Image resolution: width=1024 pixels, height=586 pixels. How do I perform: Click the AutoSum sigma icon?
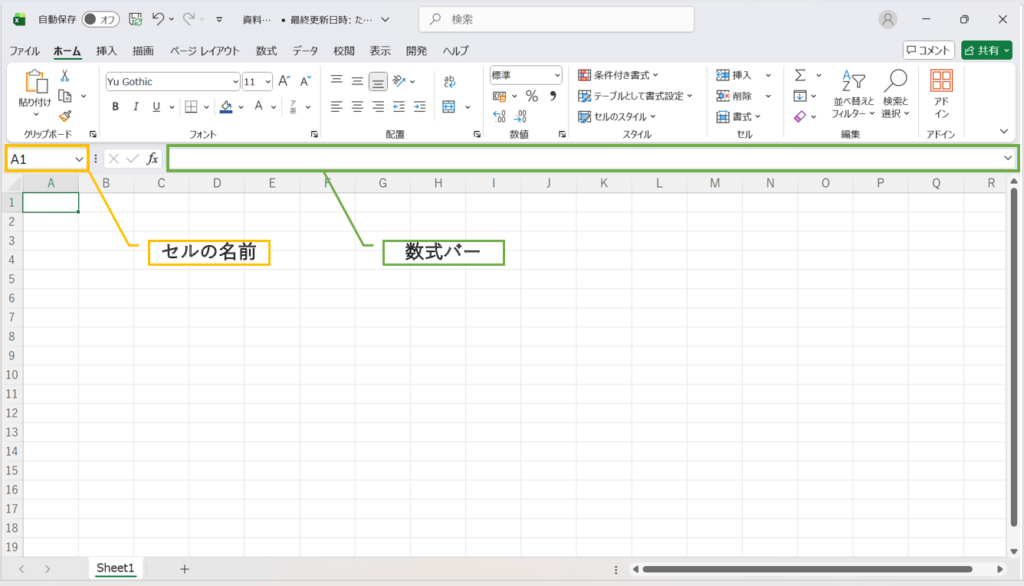pyautogui.click(x=800, y=75)
